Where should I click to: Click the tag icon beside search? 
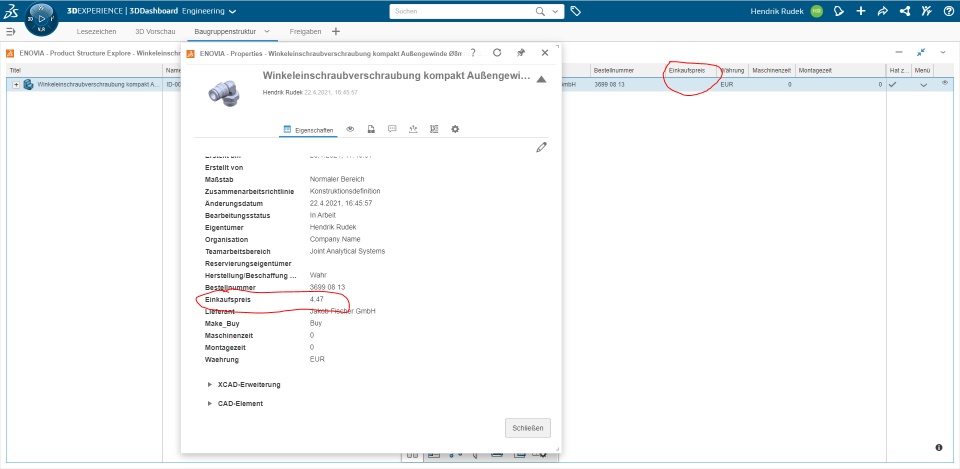click(575, 11)
